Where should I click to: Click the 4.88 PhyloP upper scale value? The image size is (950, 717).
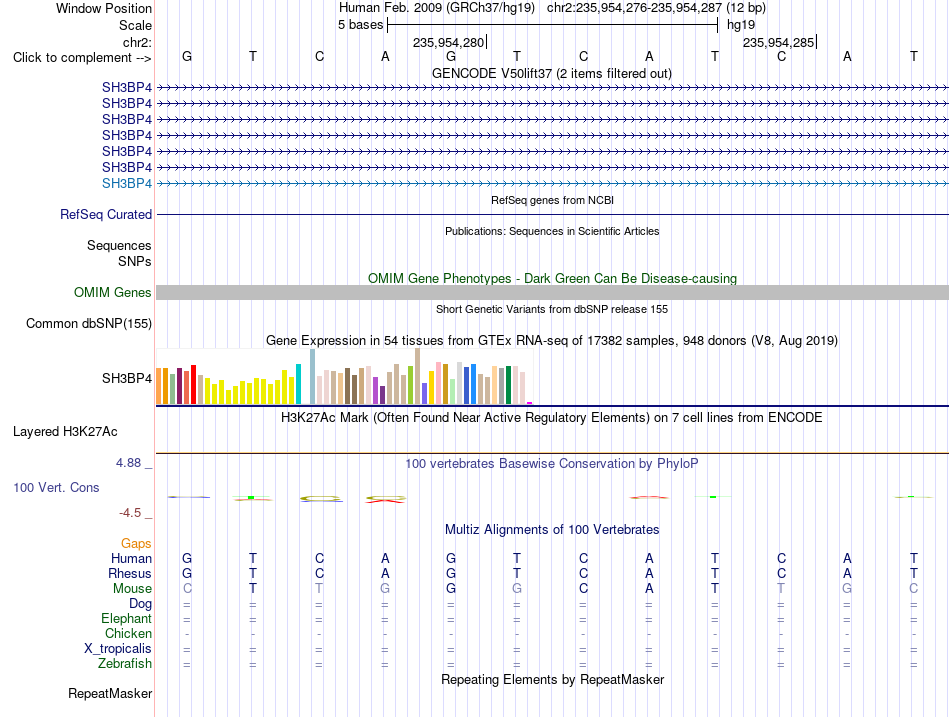(x=128, y=463)
